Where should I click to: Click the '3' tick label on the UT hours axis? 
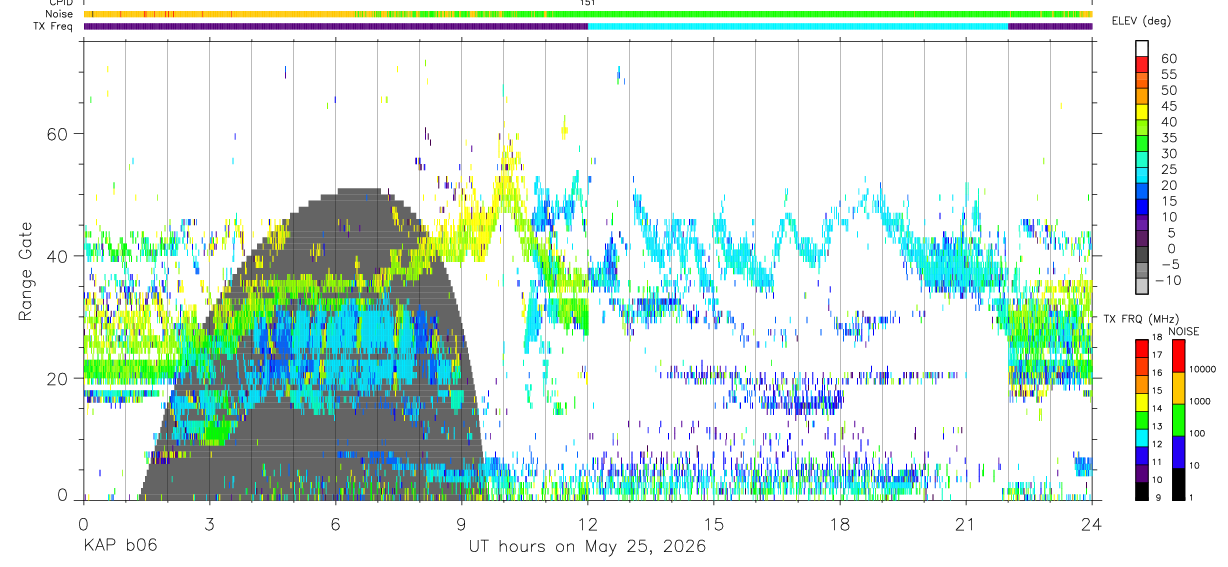[x=209, y=525]
